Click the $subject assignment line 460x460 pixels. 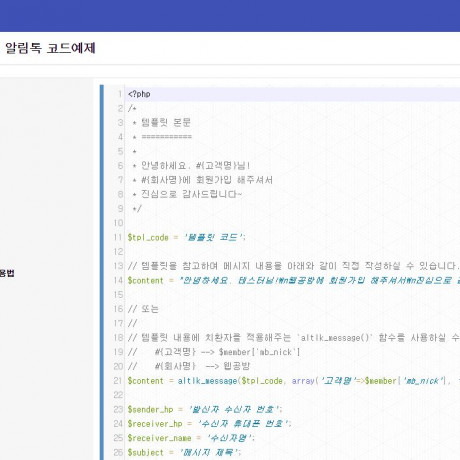click(184, 452)
